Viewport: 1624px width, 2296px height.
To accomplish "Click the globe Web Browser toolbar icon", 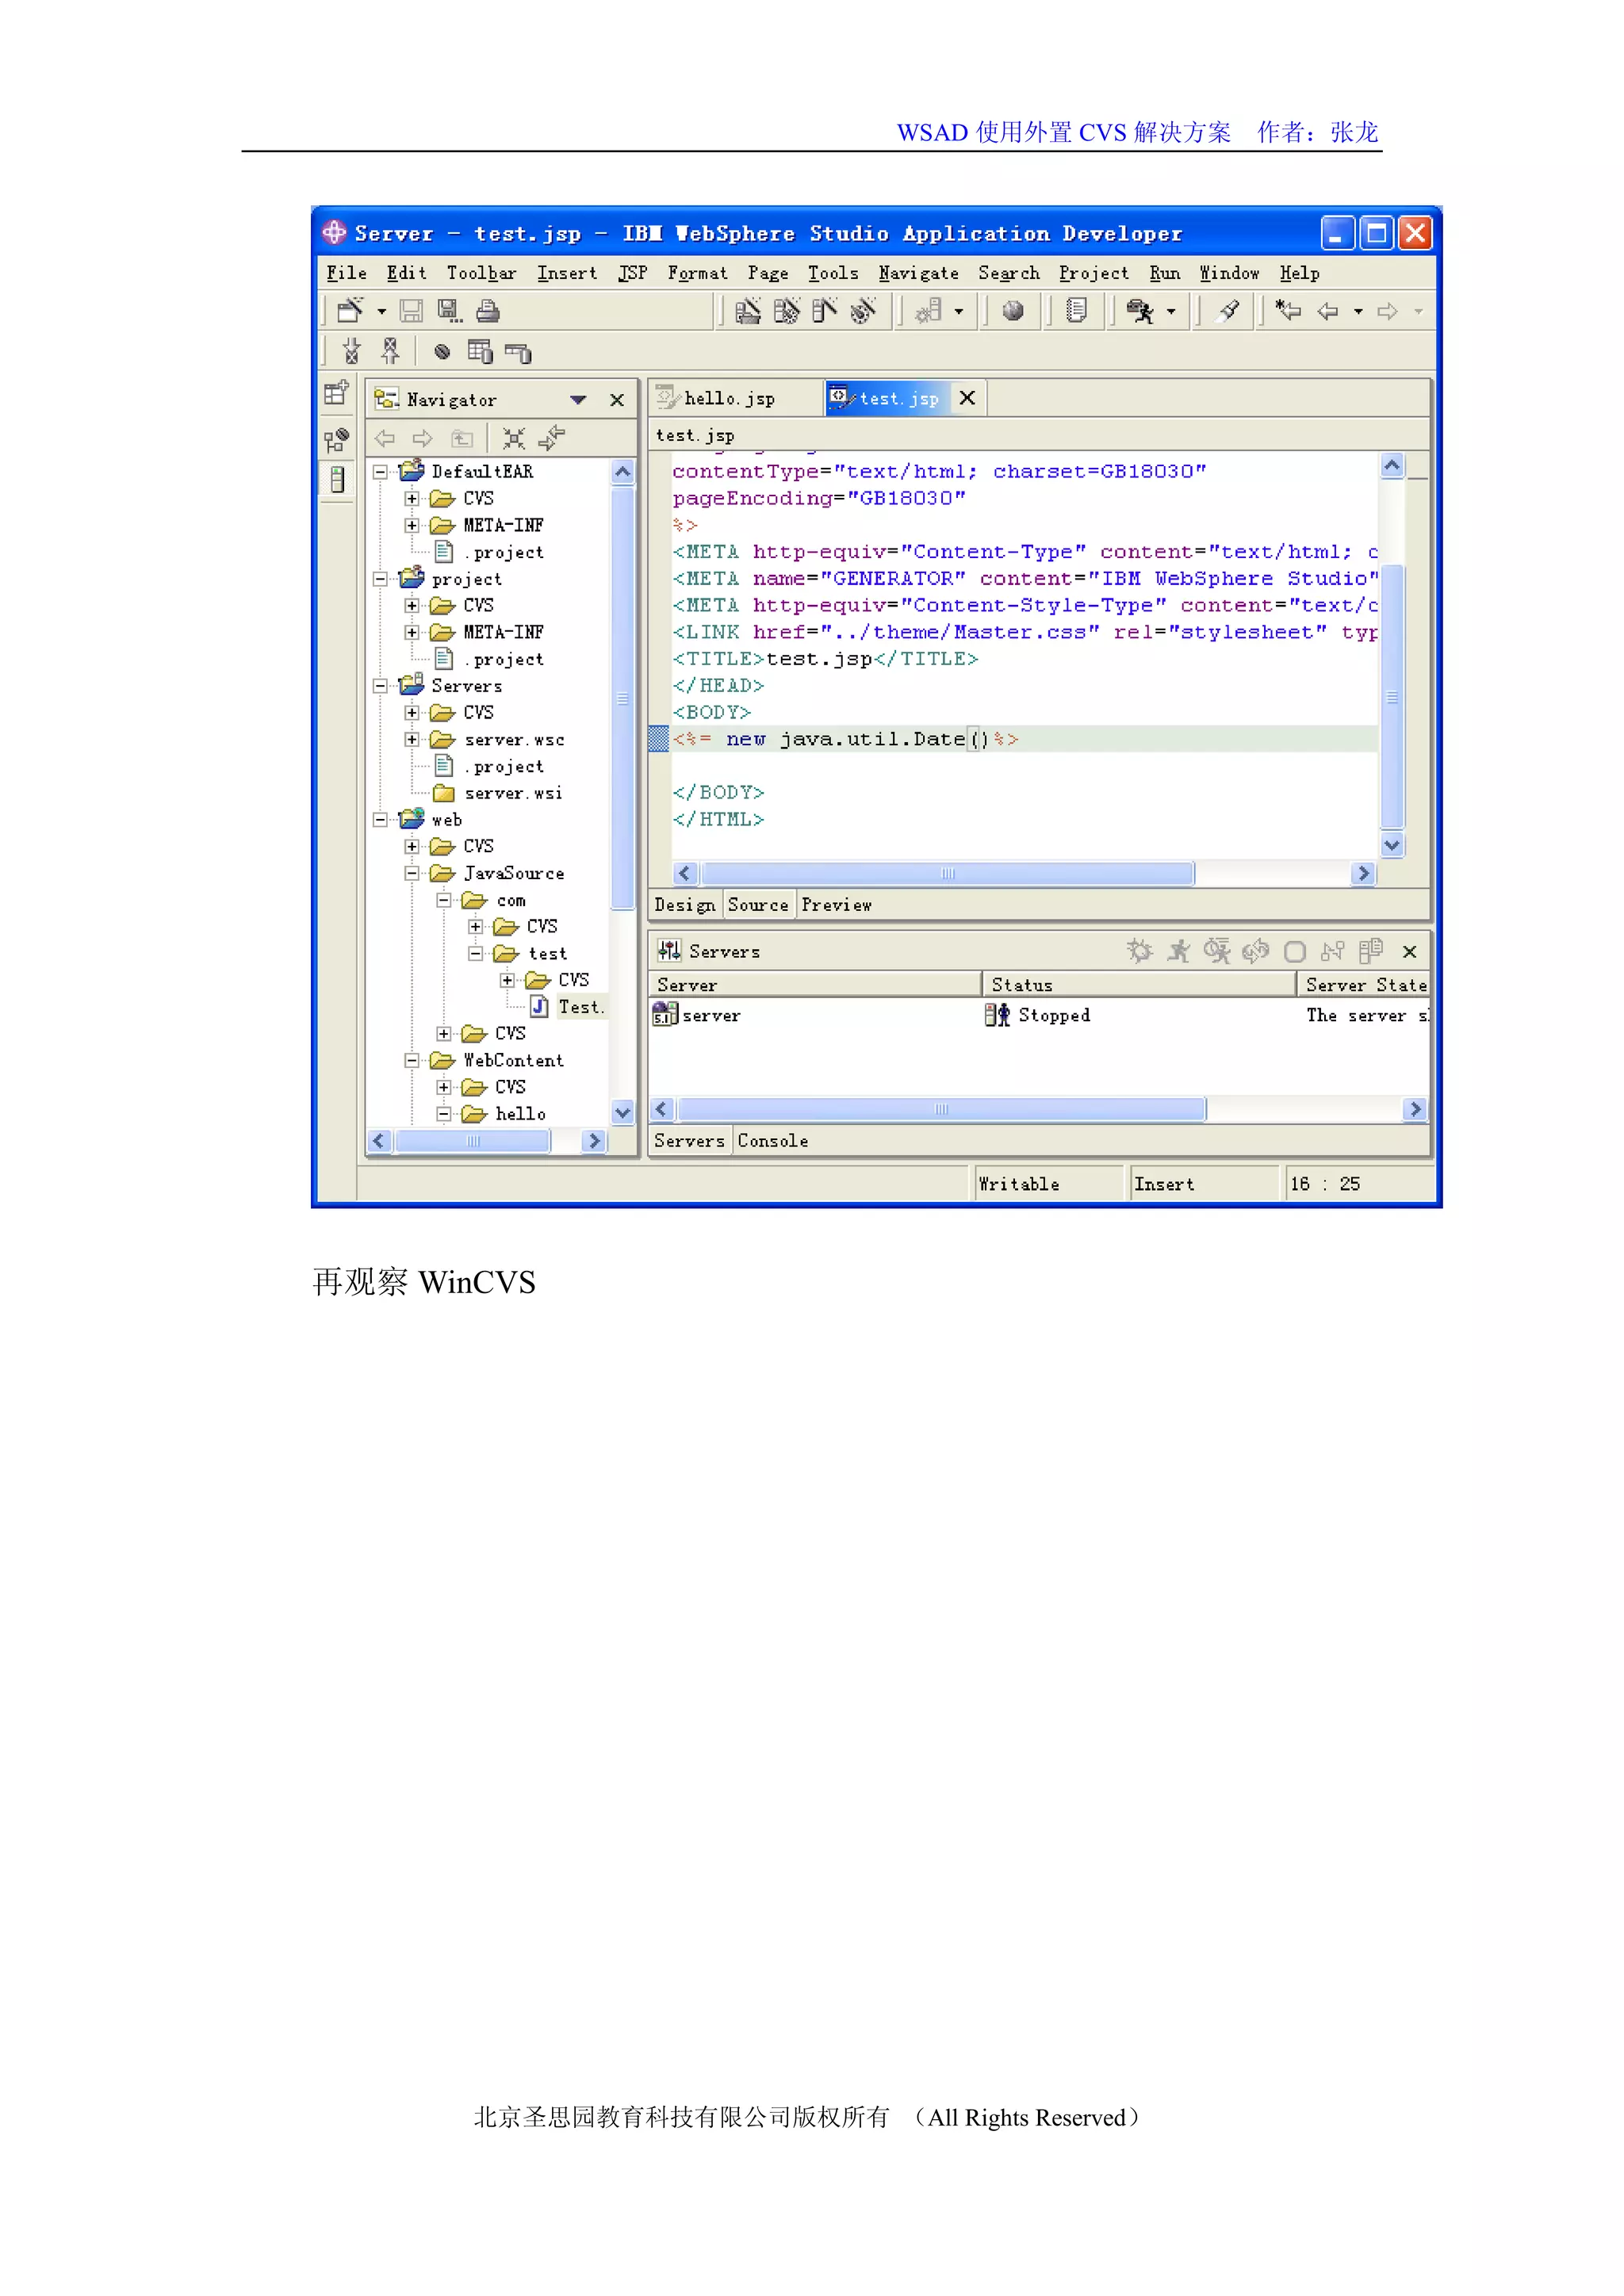I will 1013,311.
